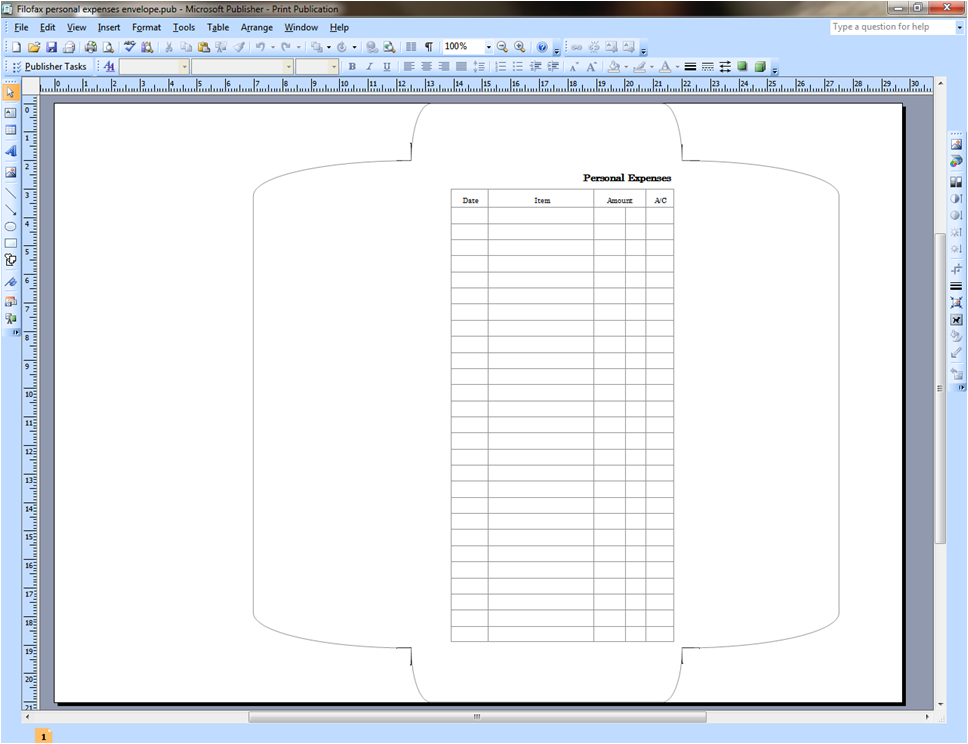Viewport: 968px width, 744px height.
Task: Choose the Text Box tool
Action: (x=10, y=113)
